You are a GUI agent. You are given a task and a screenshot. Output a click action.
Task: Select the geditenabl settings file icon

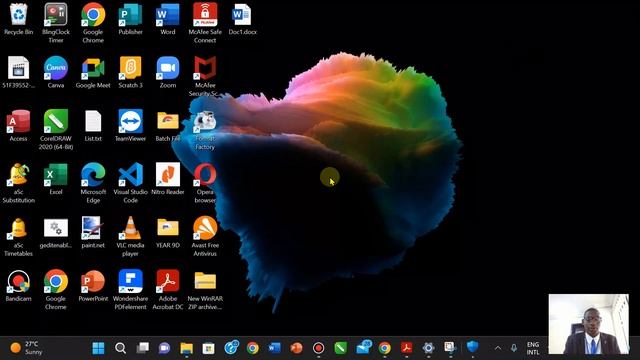(56, 233)
